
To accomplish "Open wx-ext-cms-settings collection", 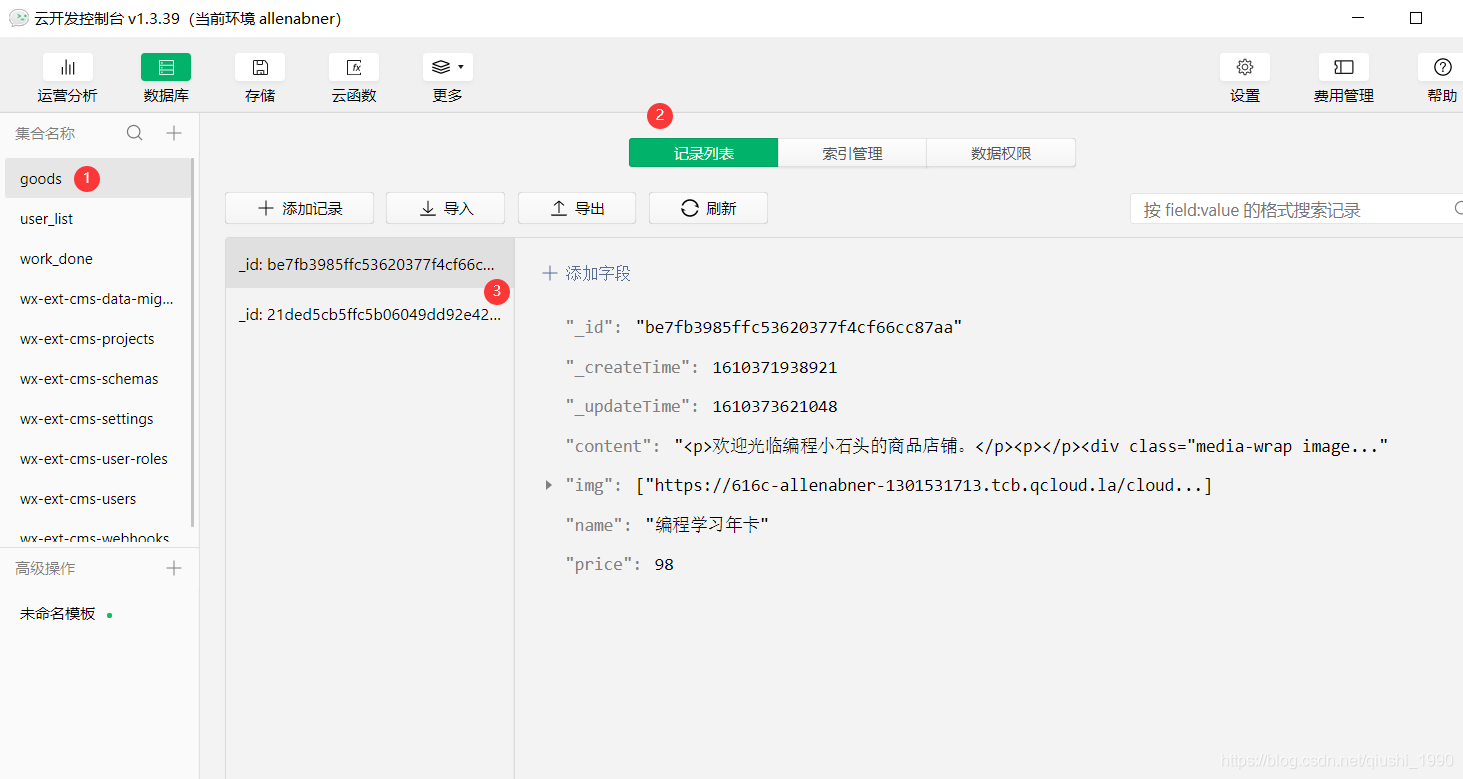I will click(96, 419).
